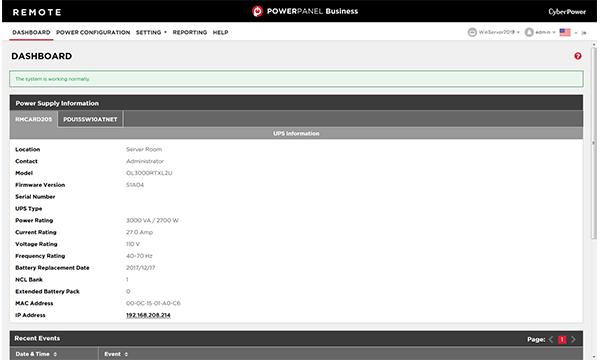Image resolution: width=600 pixels, height=360 pixels.
Task: Click the logout icon at far right
Action: 584,33
